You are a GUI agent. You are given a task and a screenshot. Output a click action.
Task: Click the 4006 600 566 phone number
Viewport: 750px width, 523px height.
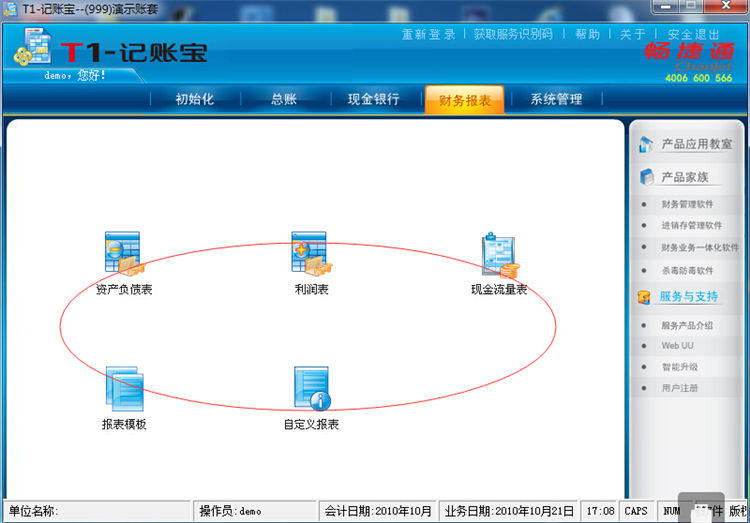click(698, 78)
